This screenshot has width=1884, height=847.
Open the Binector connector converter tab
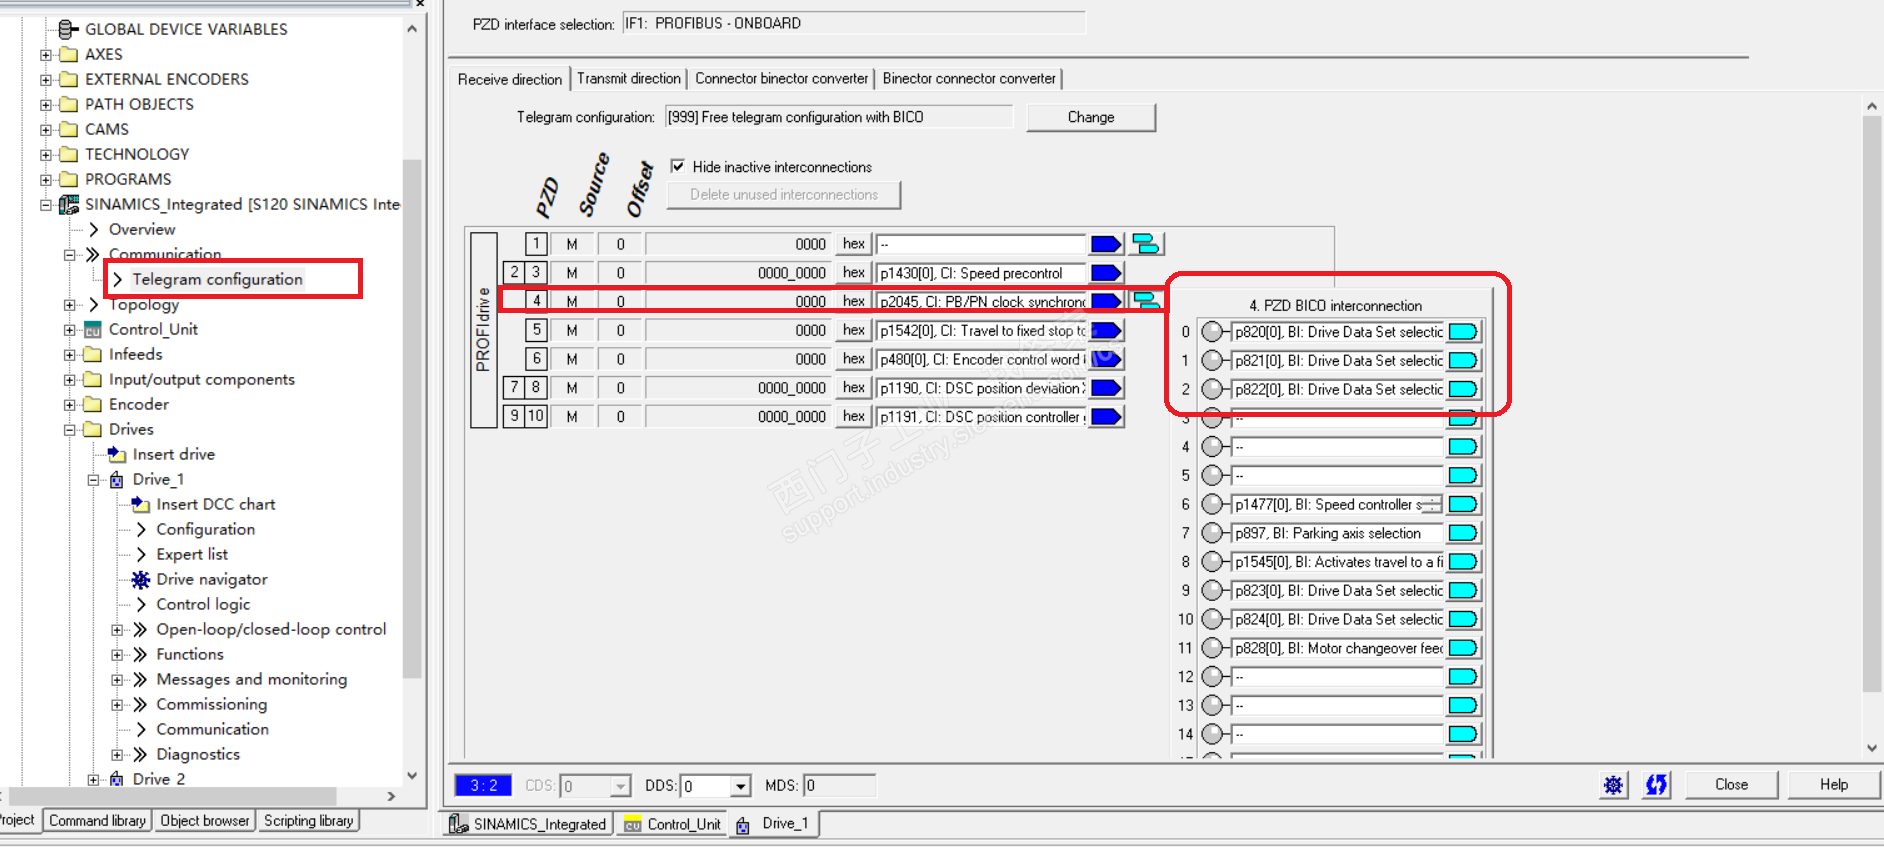(969, 78)
